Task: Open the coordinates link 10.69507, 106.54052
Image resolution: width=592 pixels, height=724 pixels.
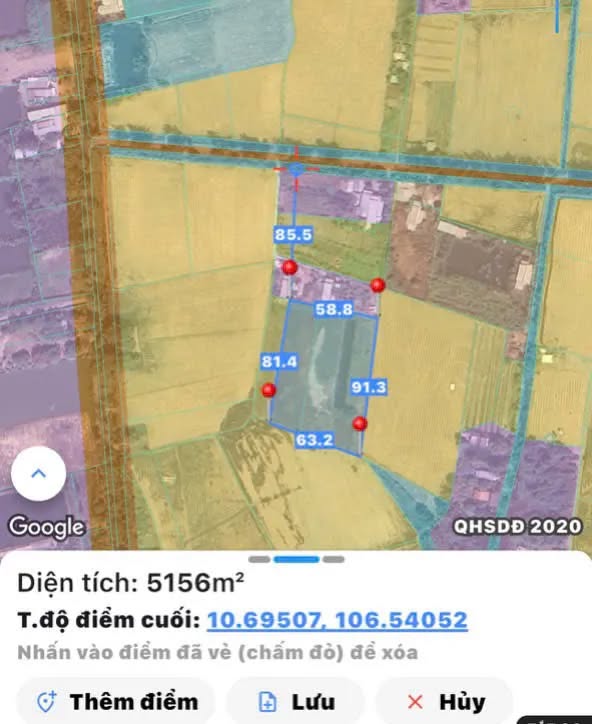Action: tap(337, 620)
